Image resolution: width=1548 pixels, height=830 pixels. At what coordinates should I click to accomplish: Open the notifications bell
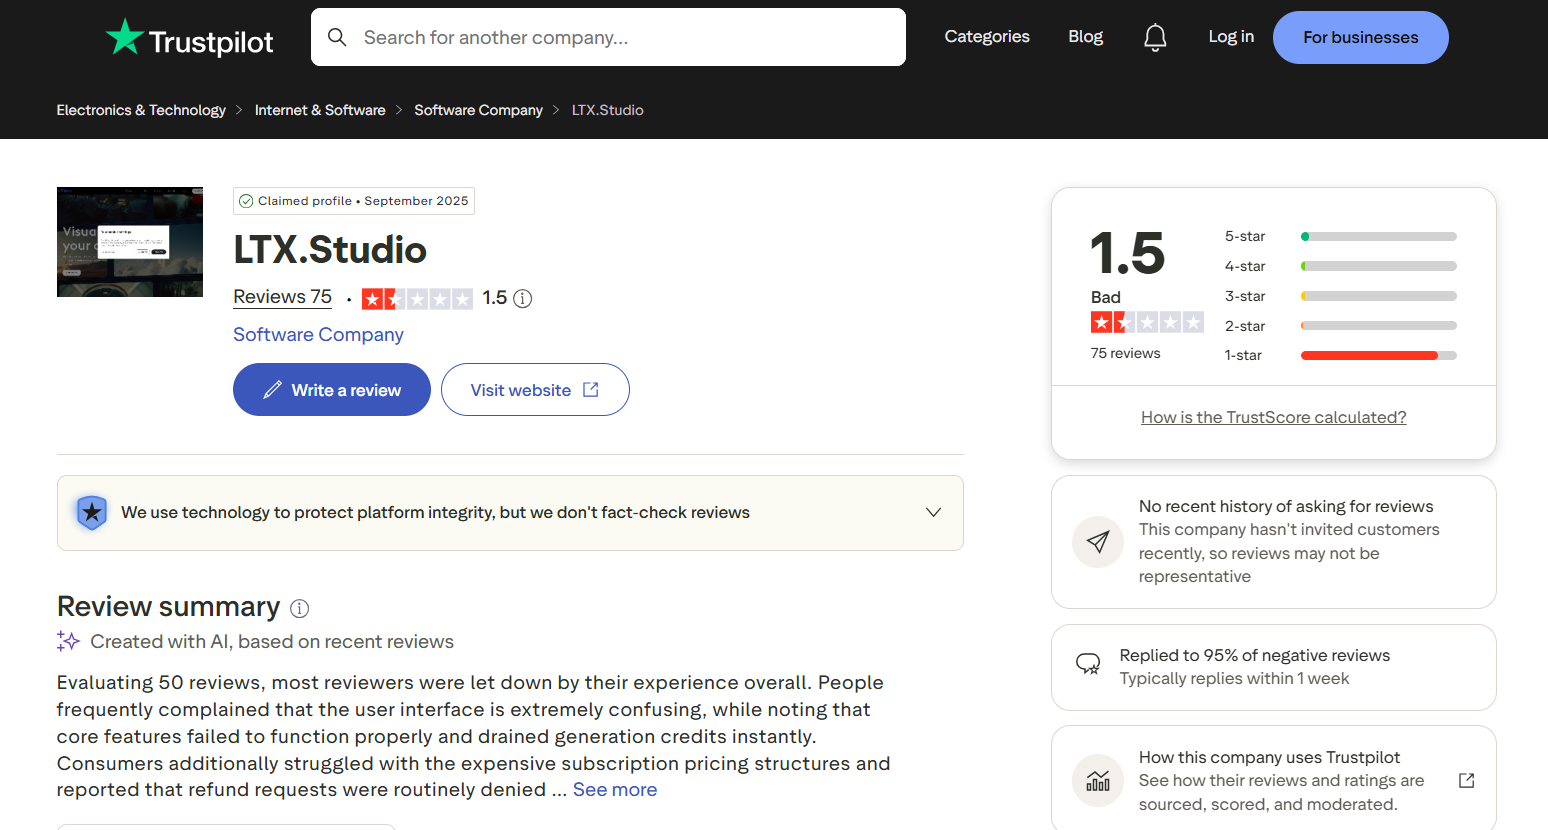point(1155,37)
